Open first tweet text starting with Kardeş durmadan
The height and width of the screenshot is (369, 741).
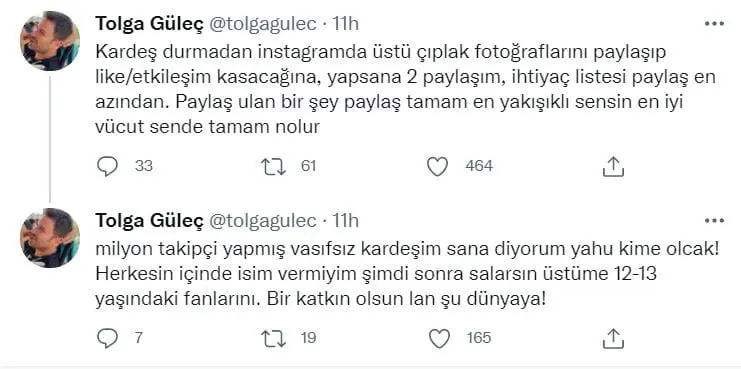pos(405,90)
